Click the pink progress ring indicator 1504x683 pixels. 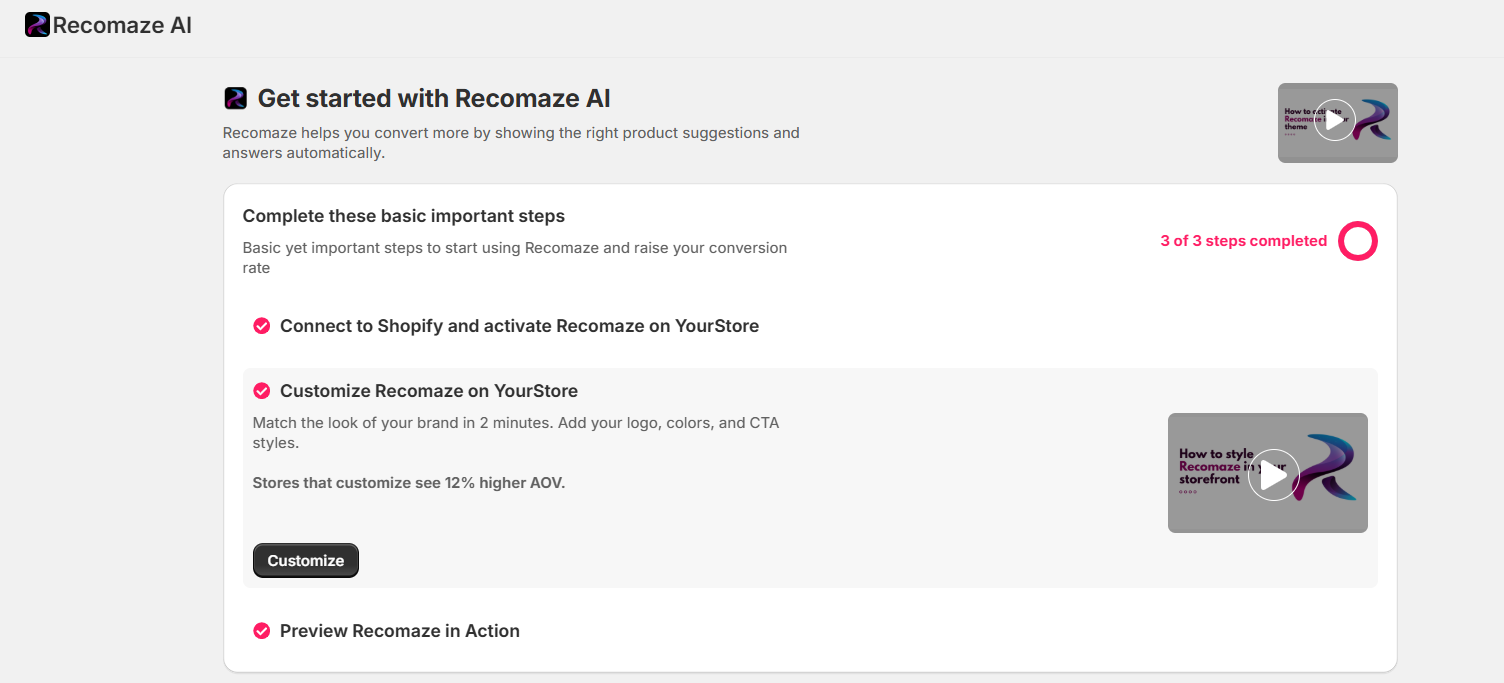[x=1358, y=241]
